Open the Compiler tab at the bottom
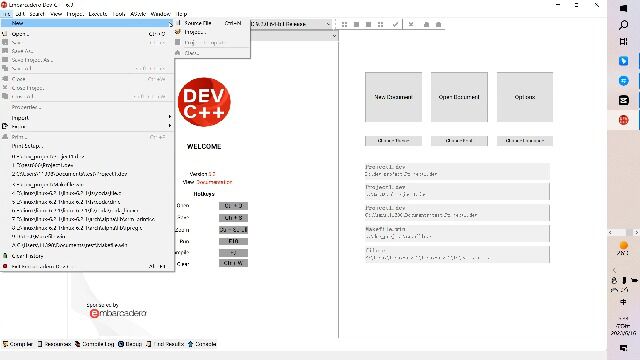This screenshot has height=360, width=640. point(18,344)
